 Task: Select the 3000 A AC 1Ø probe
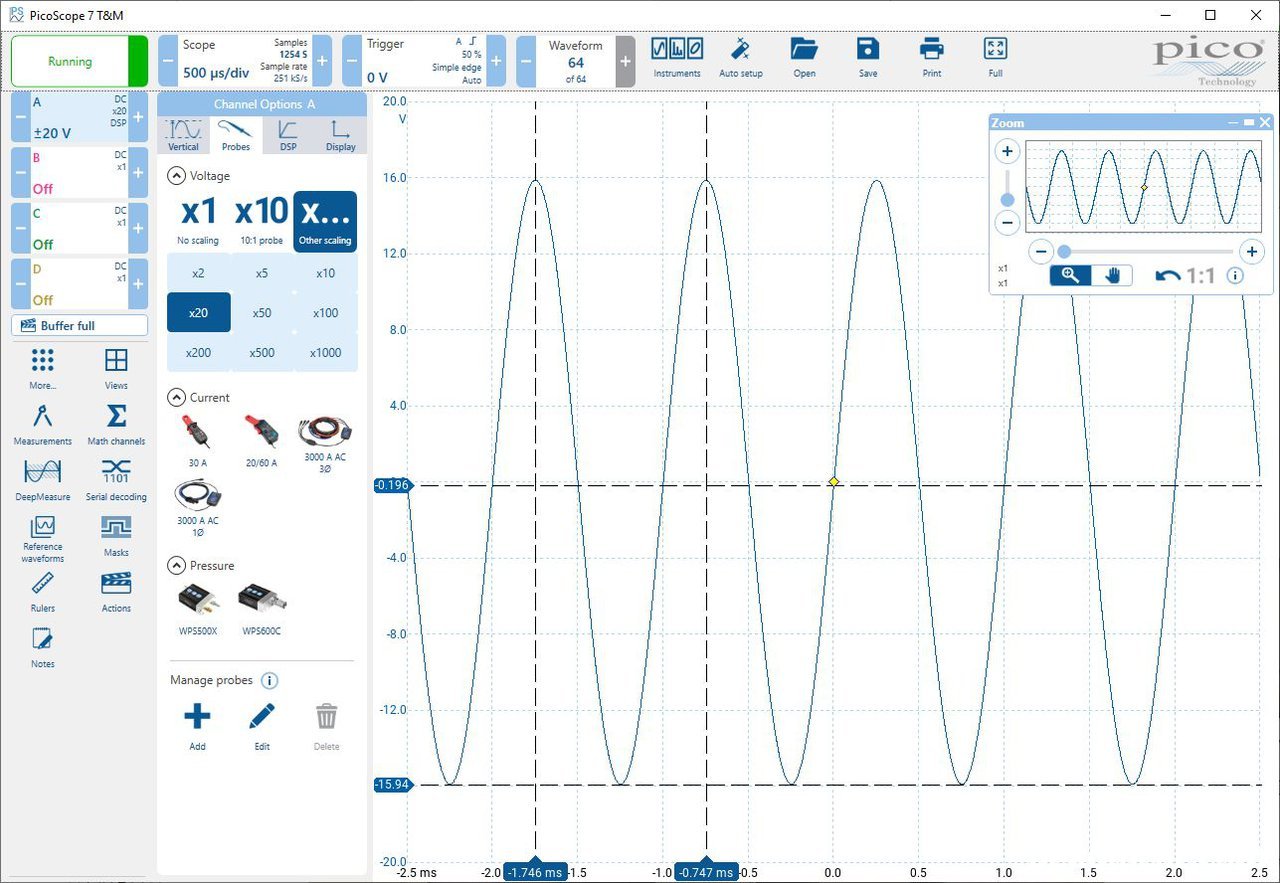pos(198,509)
